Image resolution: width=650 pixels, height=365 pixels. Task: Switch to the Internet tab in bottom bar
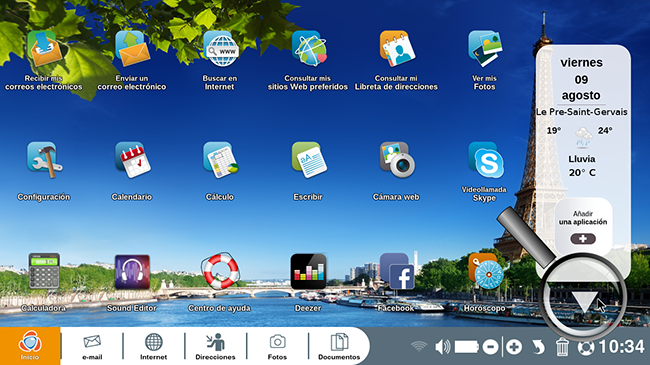click(153, 346)
